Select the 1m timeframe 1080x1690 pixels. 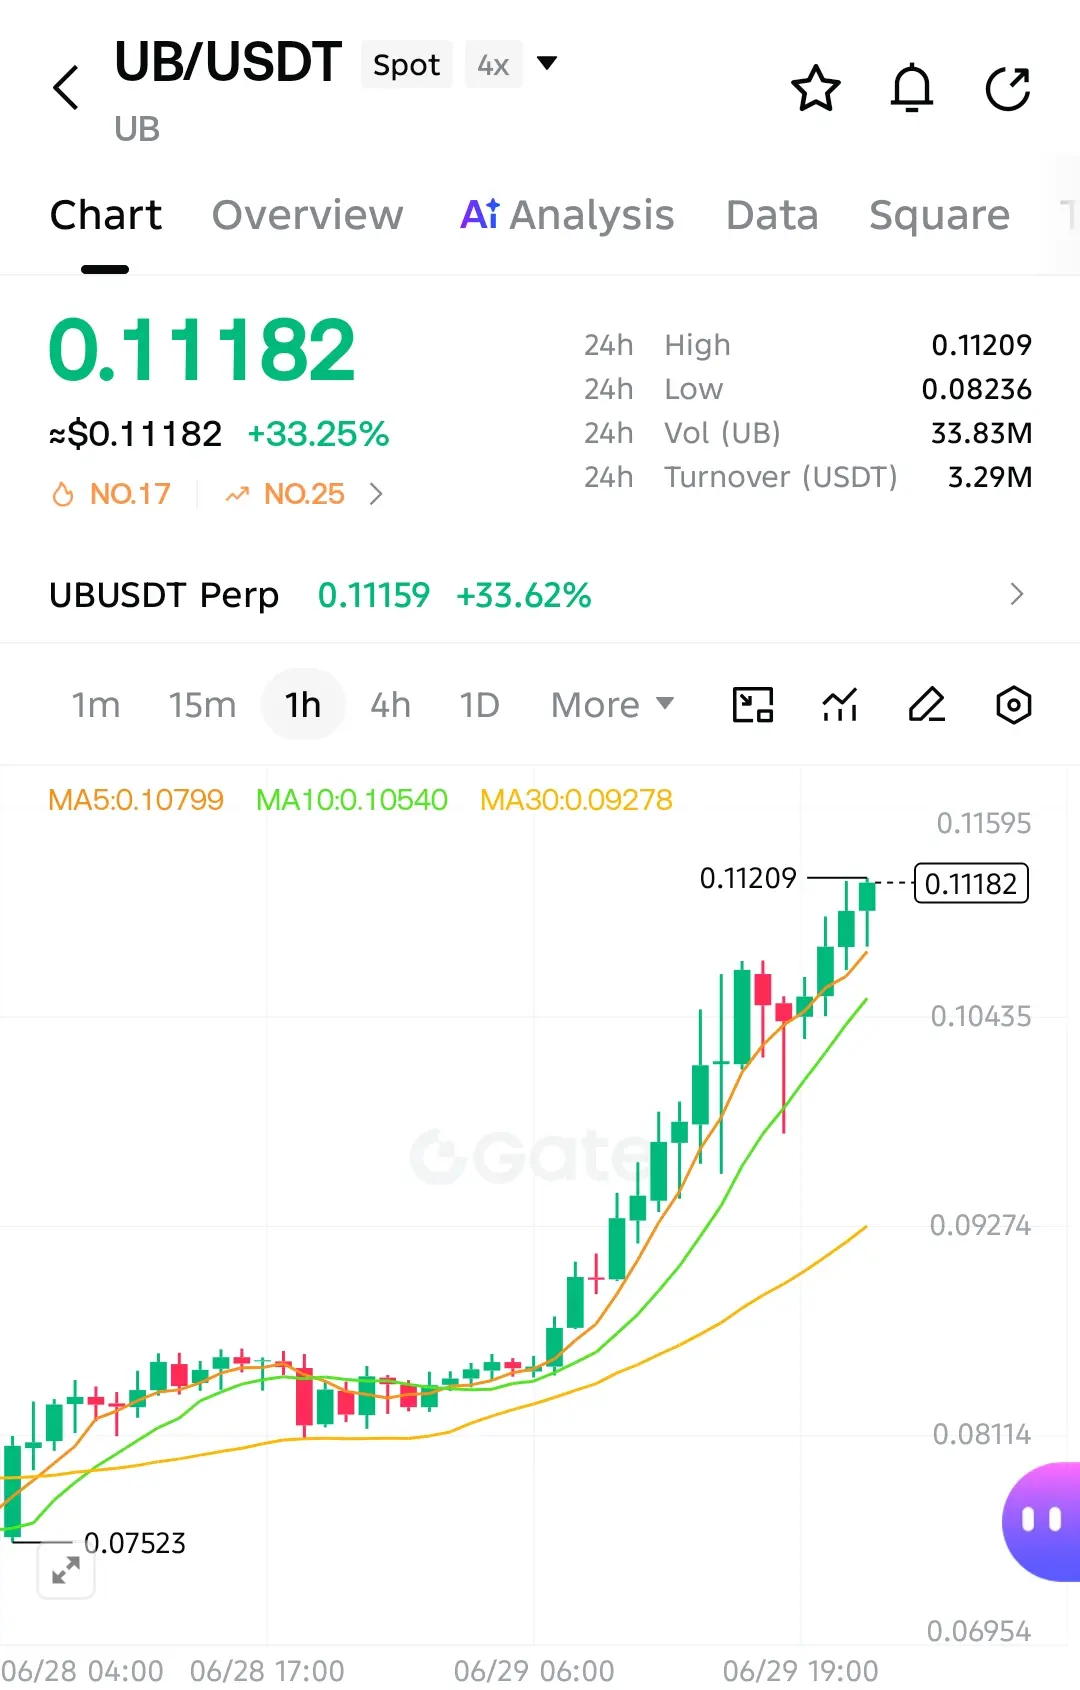(96, 705)
